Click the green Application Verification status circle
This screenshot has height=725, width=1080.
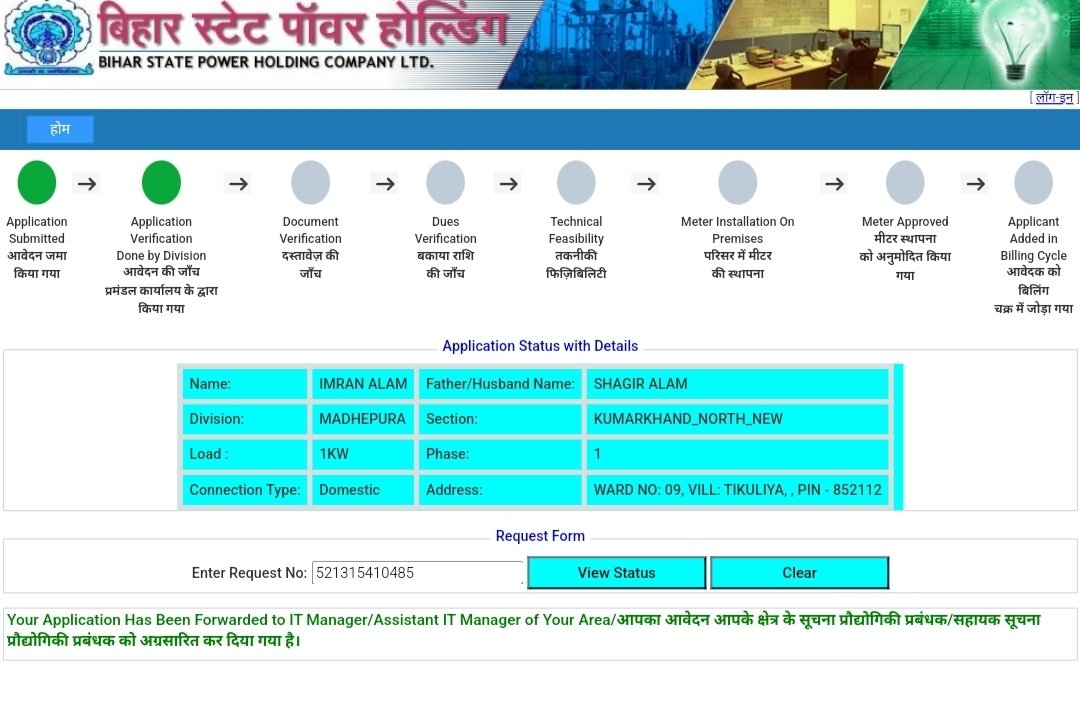pyautogui.click(x=161, y=182)
